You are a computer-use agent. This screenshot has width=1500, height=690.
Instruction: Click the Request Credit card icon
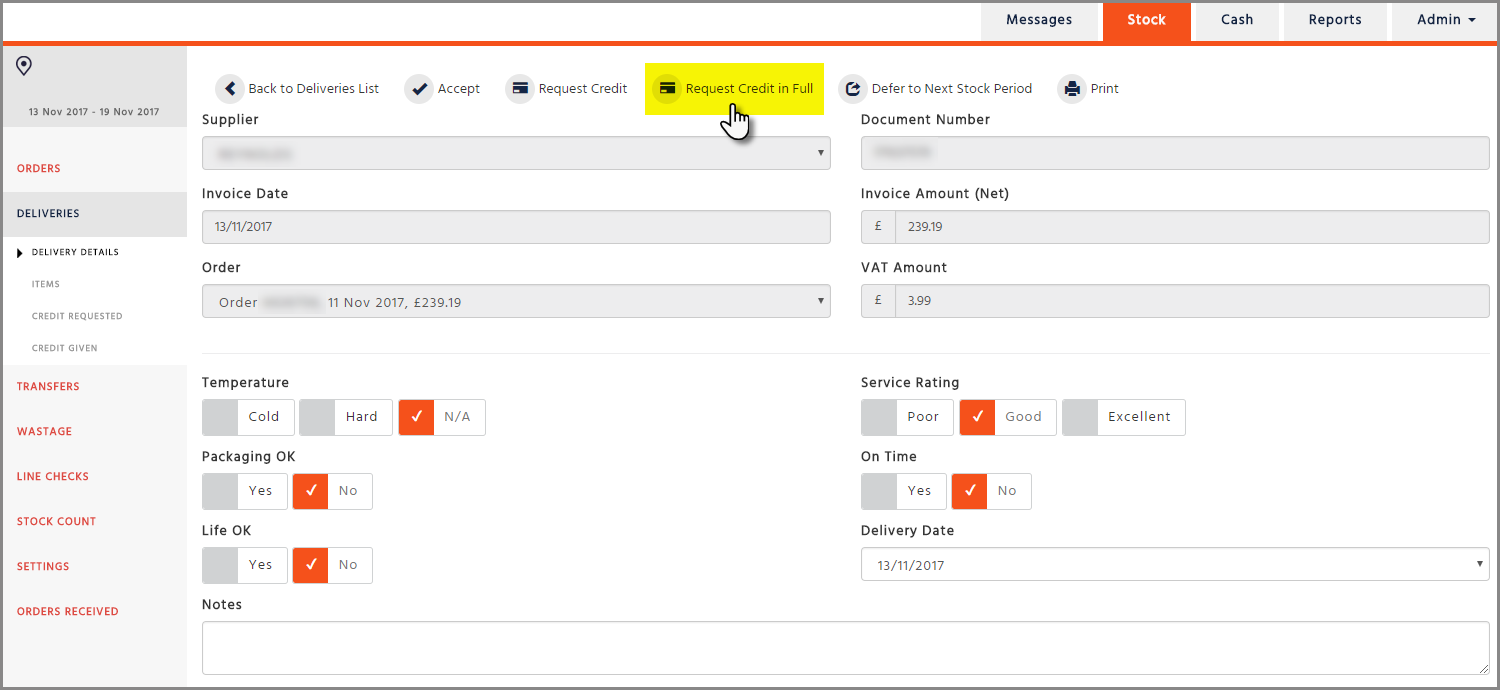pyautogui.click(x=520, y=89)
